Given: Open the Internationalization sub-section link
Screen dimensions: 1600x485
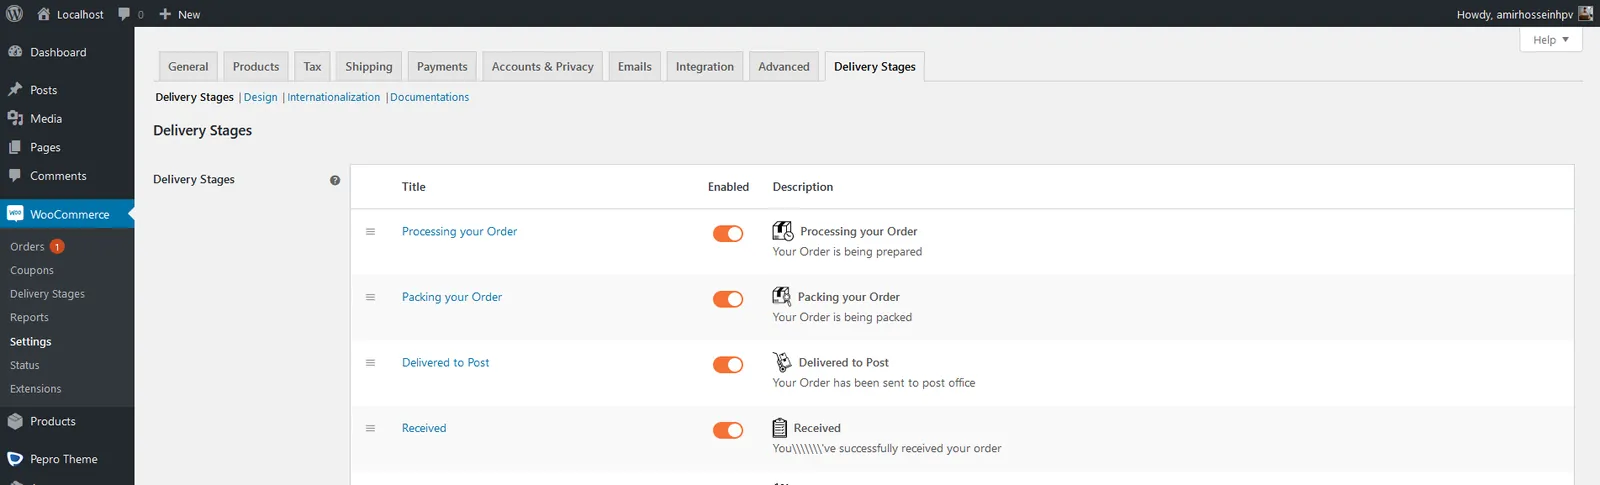Looking at the screenshot, I should pyautogui.click(x=334, y=97).
